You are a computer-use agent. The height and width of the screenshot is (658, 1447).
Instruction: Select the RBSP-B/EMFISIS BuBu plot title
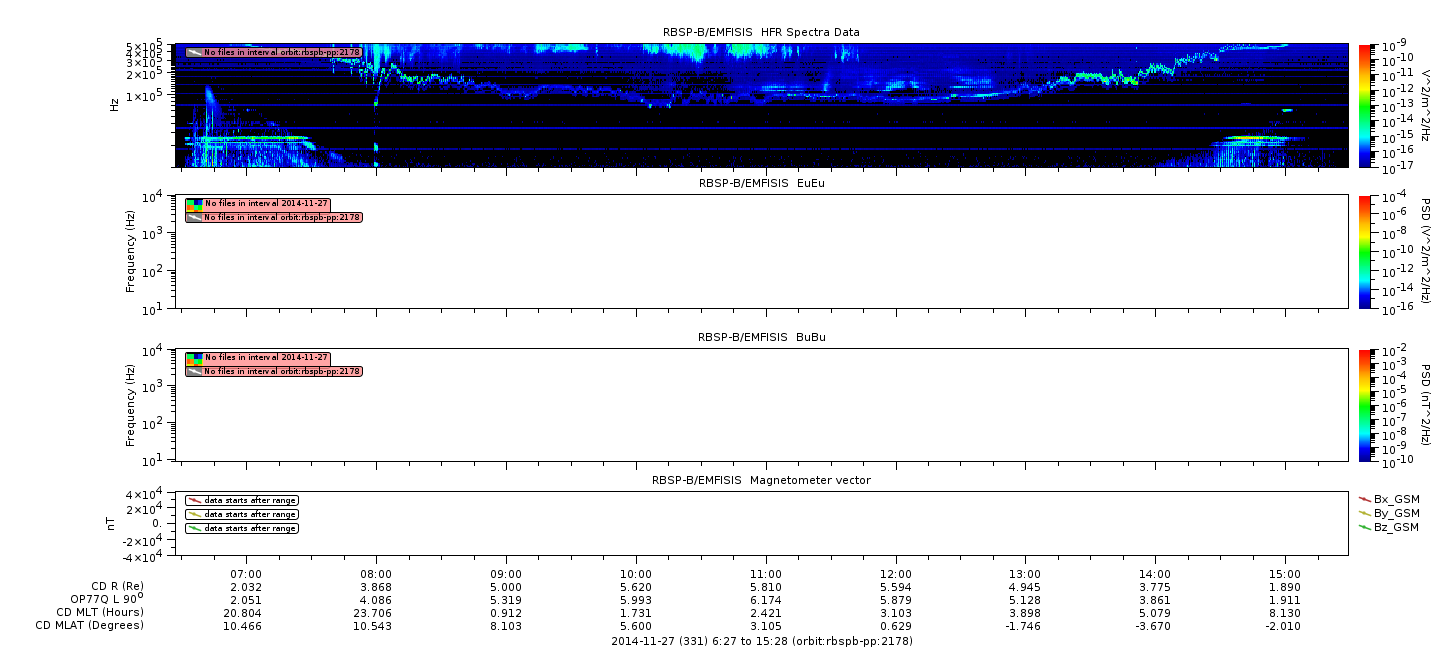tap(761, 337)
